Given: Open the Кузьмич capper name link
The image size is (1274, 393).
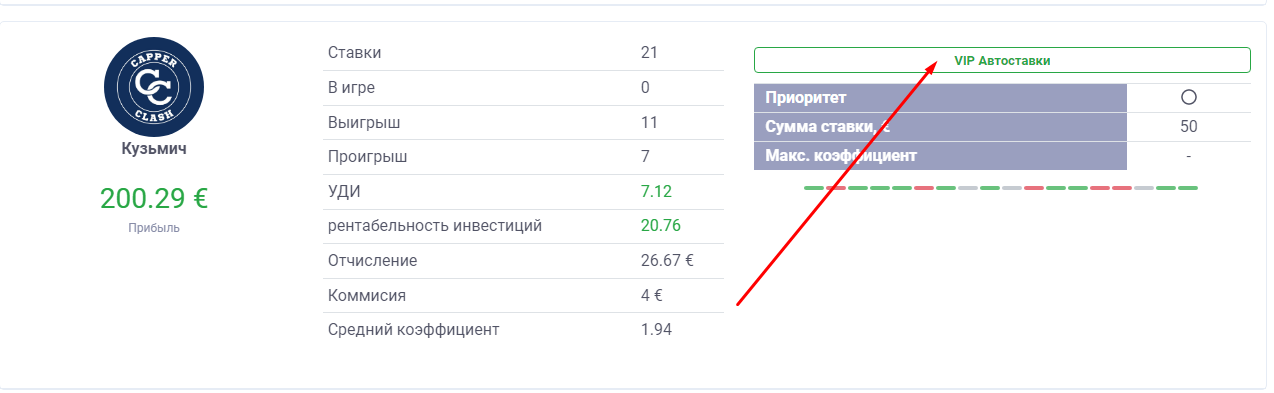Looking at the screenshot, I should (153, 149).
